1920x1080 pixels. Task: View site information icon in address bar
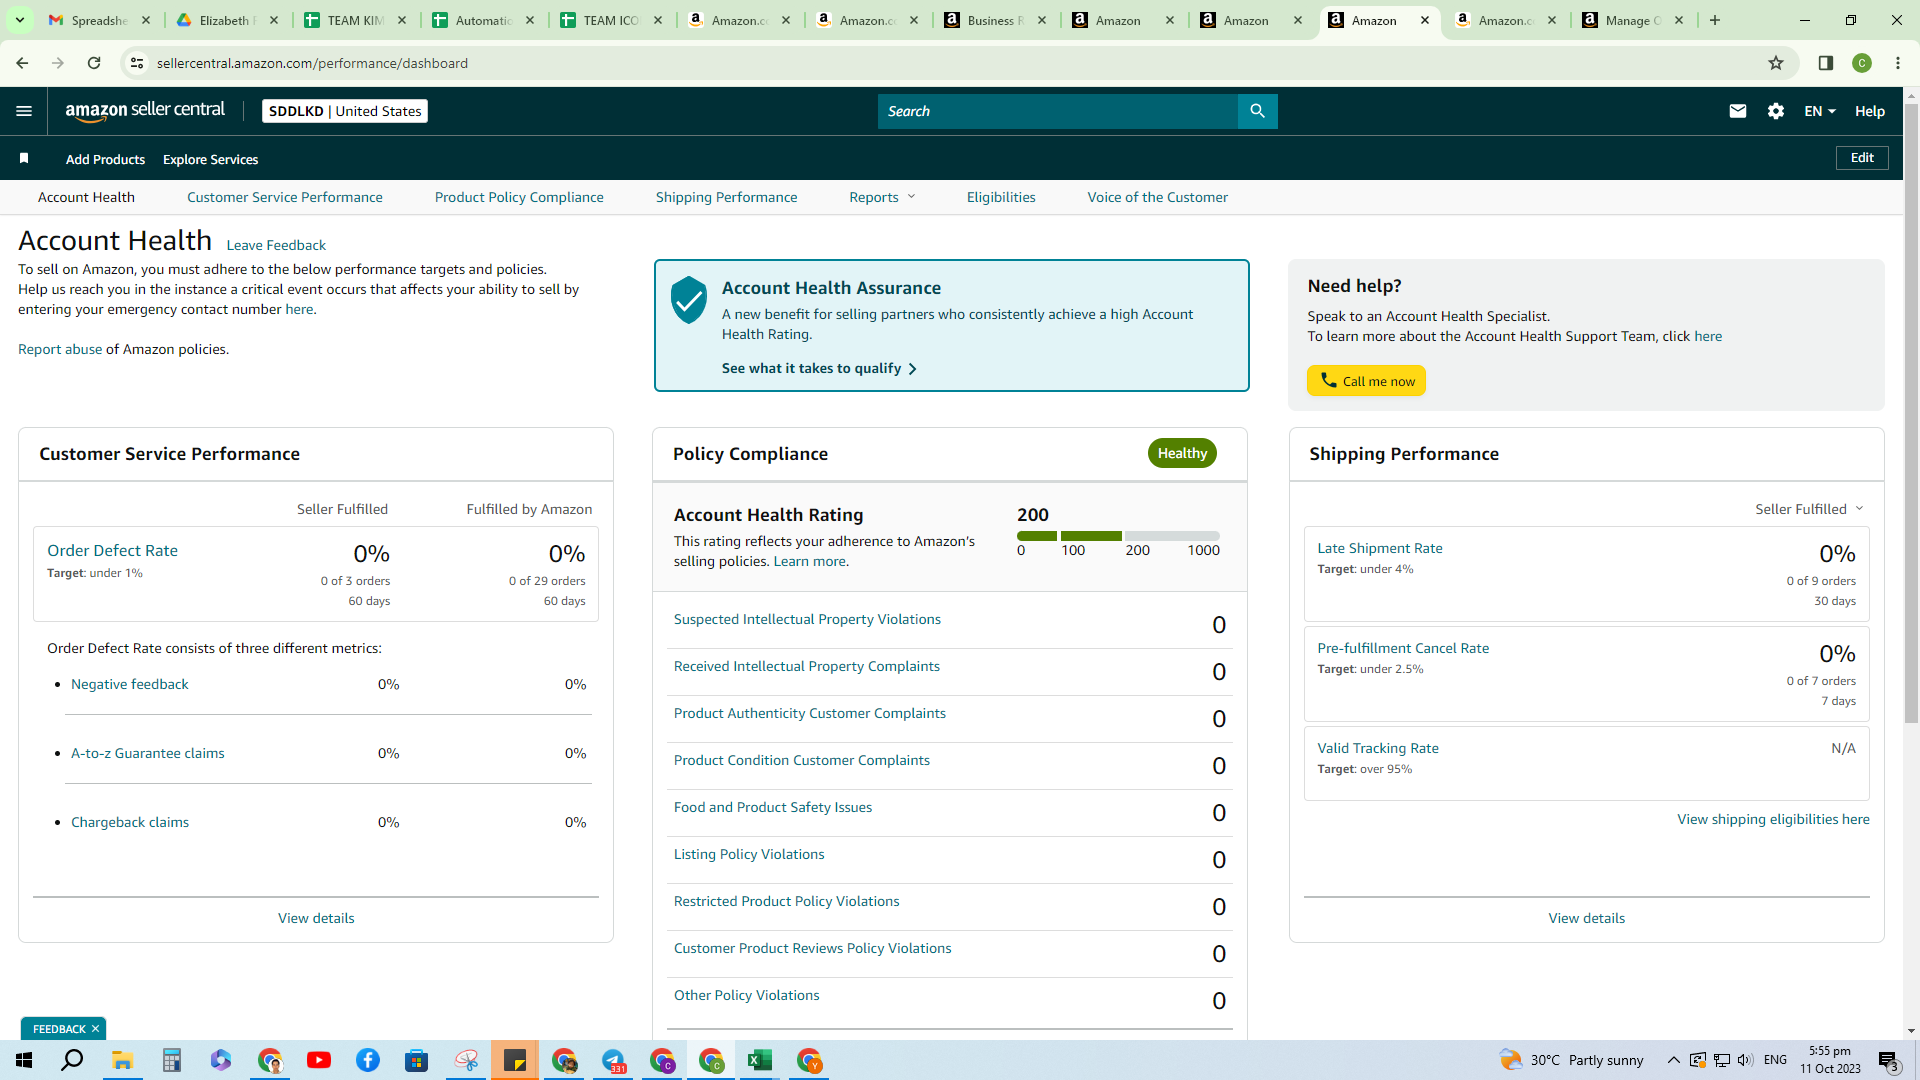tap(137, 63)
